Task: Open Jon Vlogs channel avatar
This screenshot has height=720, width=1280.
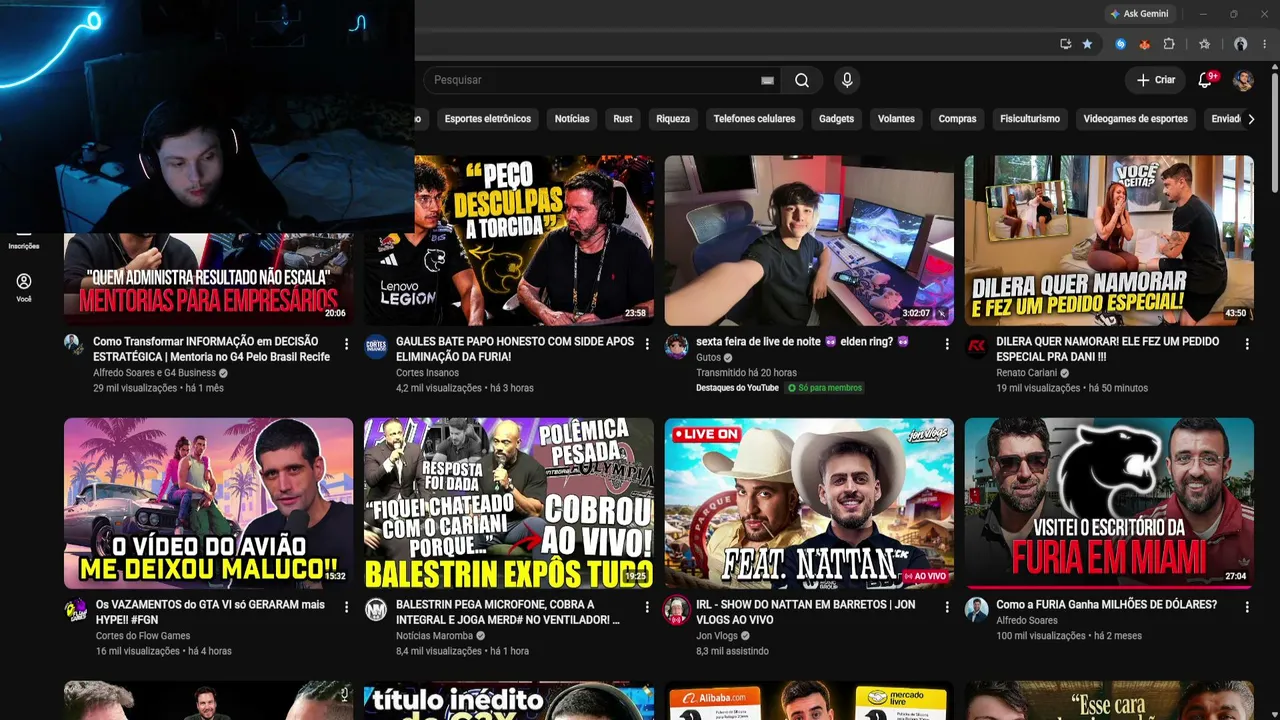Action: (677, 609)
